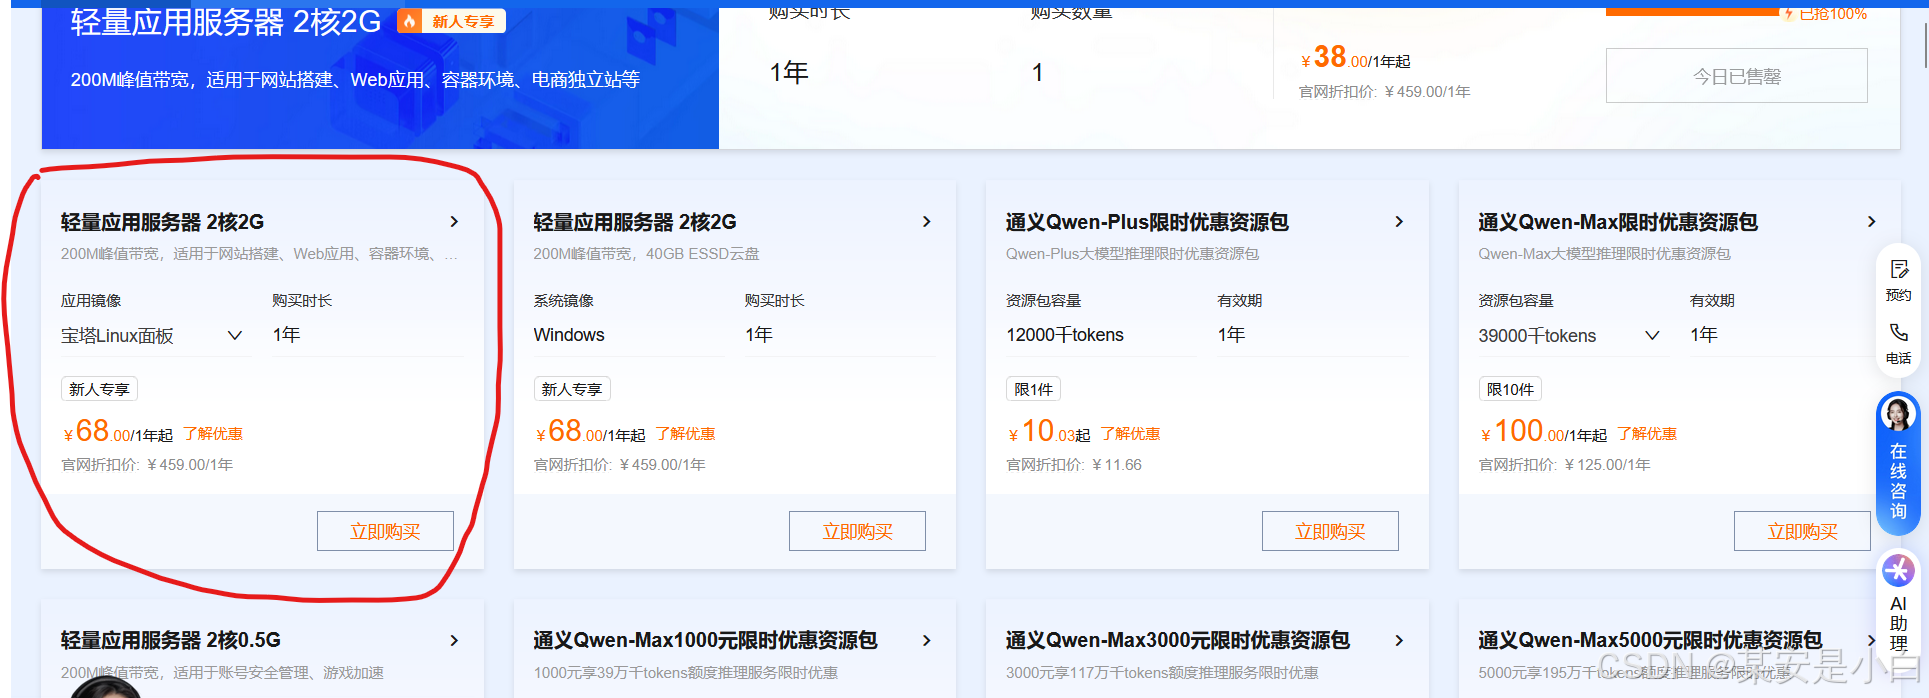This screenshot has height=698, width=1929.
Task: Open arrow on 轻量应用服务器 2核0.5G card
Action: point(454,640)
